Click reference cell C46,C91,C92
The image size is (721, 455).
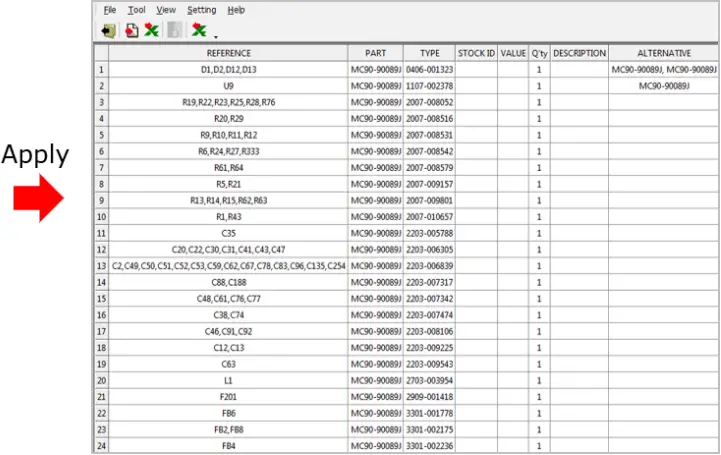[x=229, y=331]
